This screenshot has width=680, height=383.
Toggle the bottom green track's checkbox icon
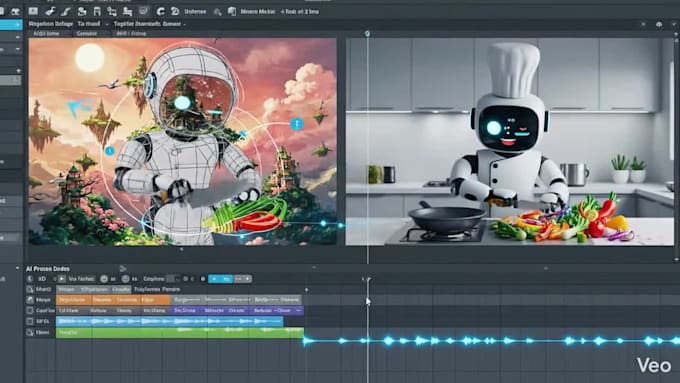point(30,333)
